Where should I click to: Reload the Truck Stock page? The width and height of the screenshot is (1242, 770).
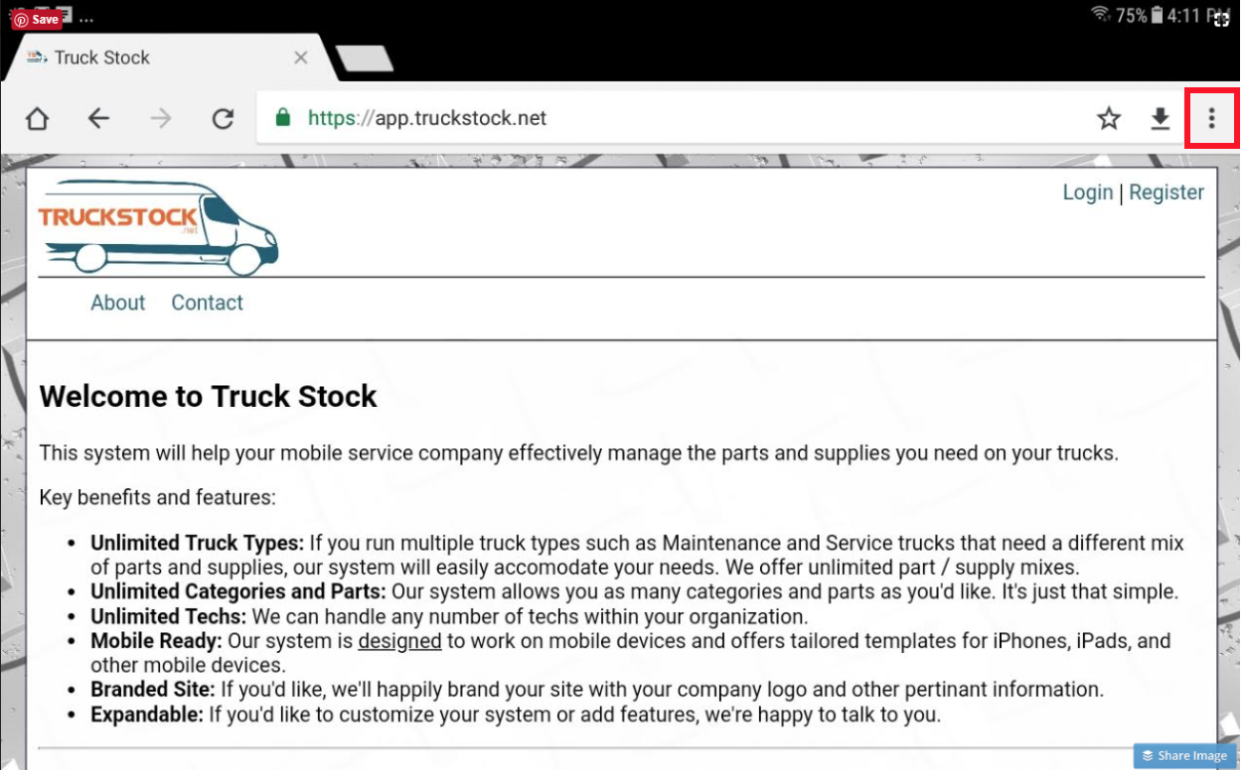click(x=222, y=118)
